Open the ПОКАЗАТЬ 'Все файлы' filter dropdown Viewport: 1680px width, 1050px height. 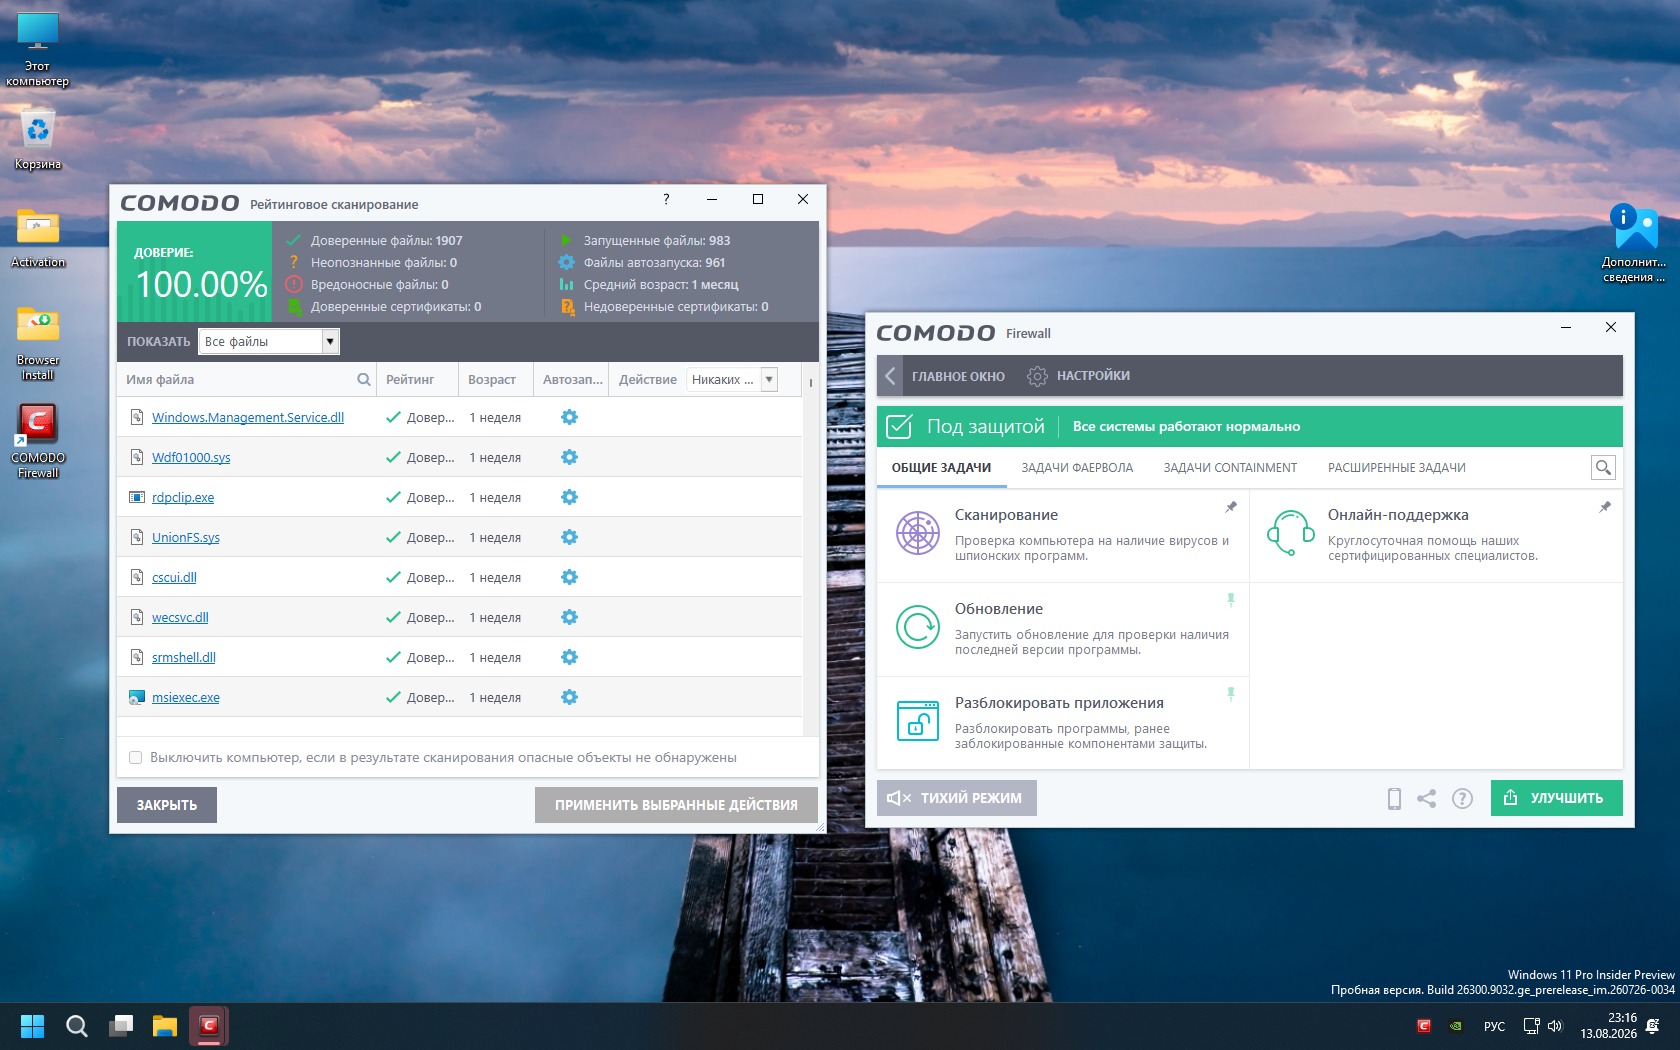[x=269, y=342]
